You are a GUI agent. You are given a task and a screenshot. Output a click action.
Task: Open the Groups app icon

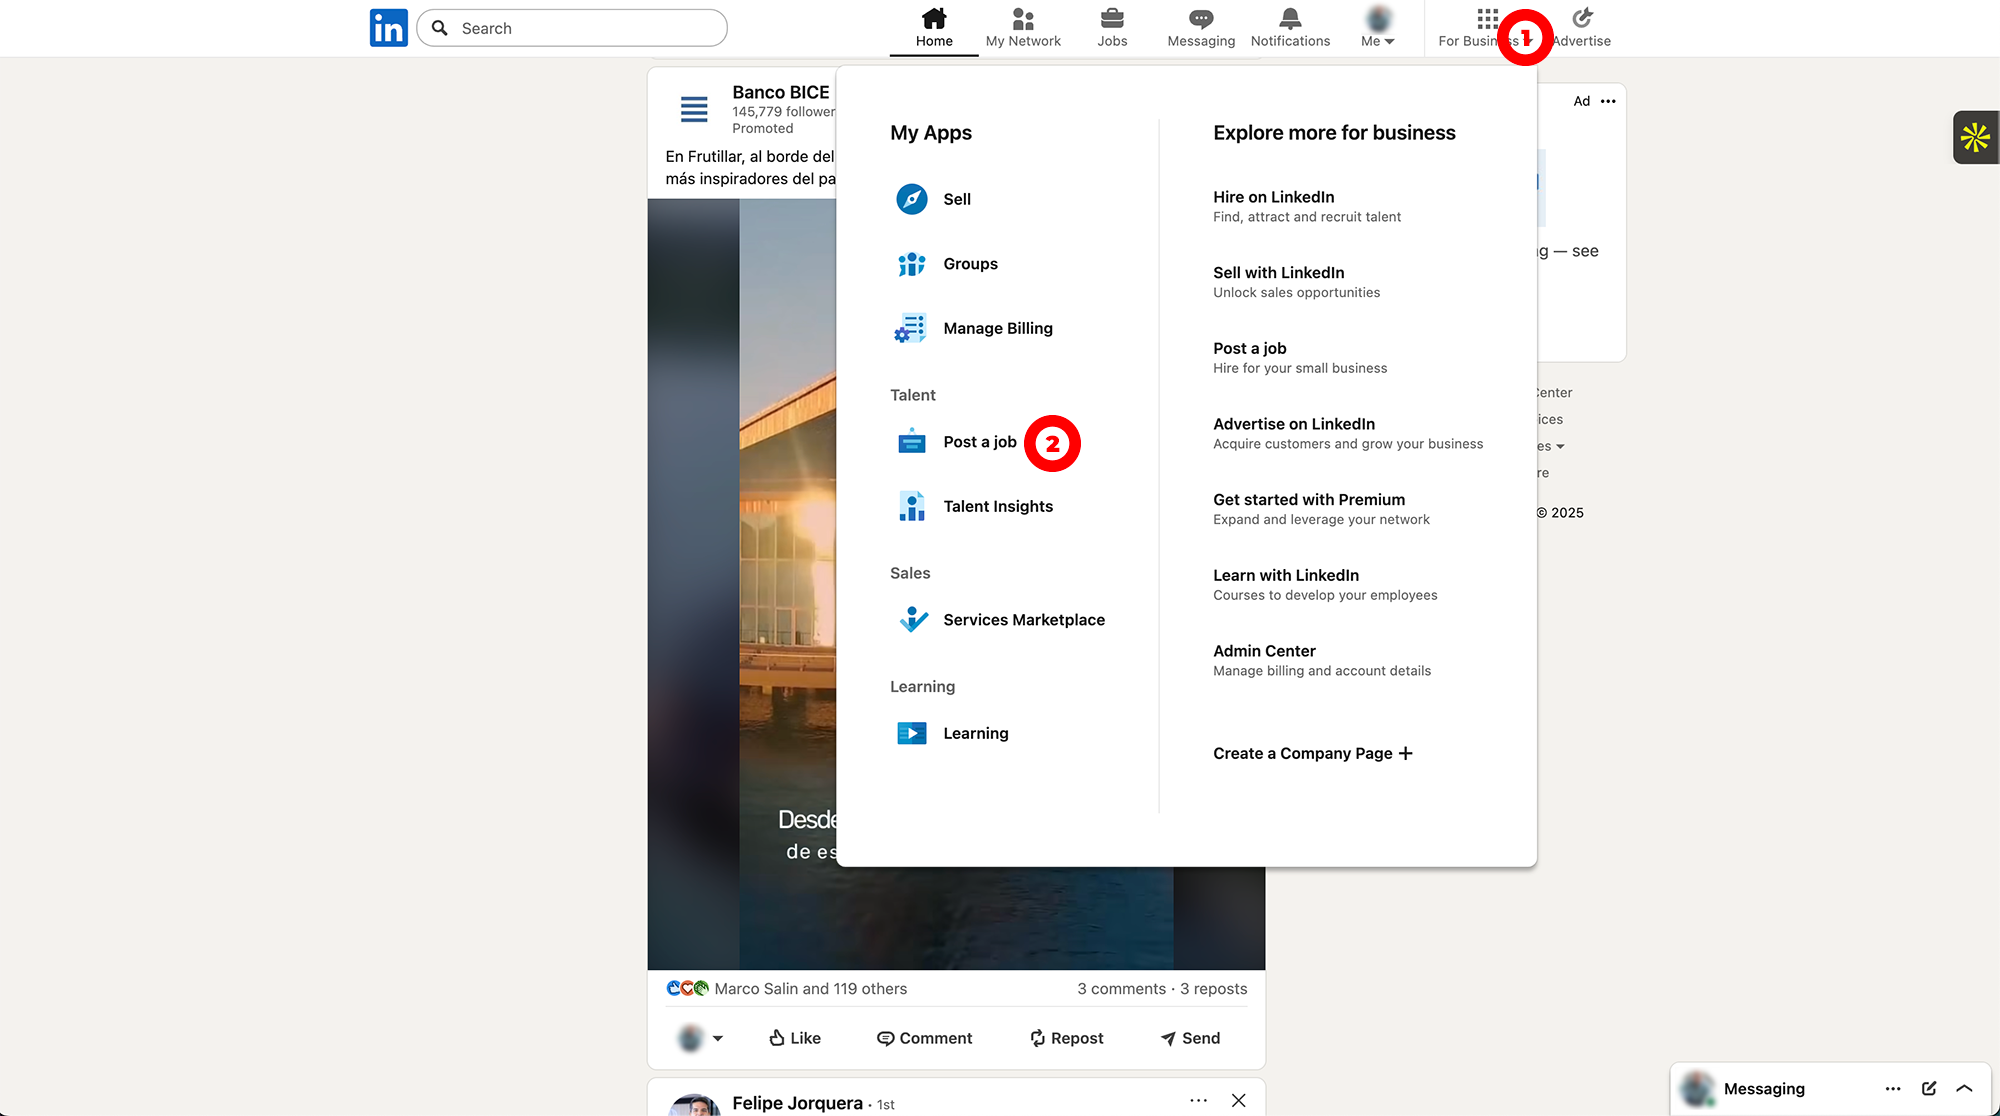911,264
